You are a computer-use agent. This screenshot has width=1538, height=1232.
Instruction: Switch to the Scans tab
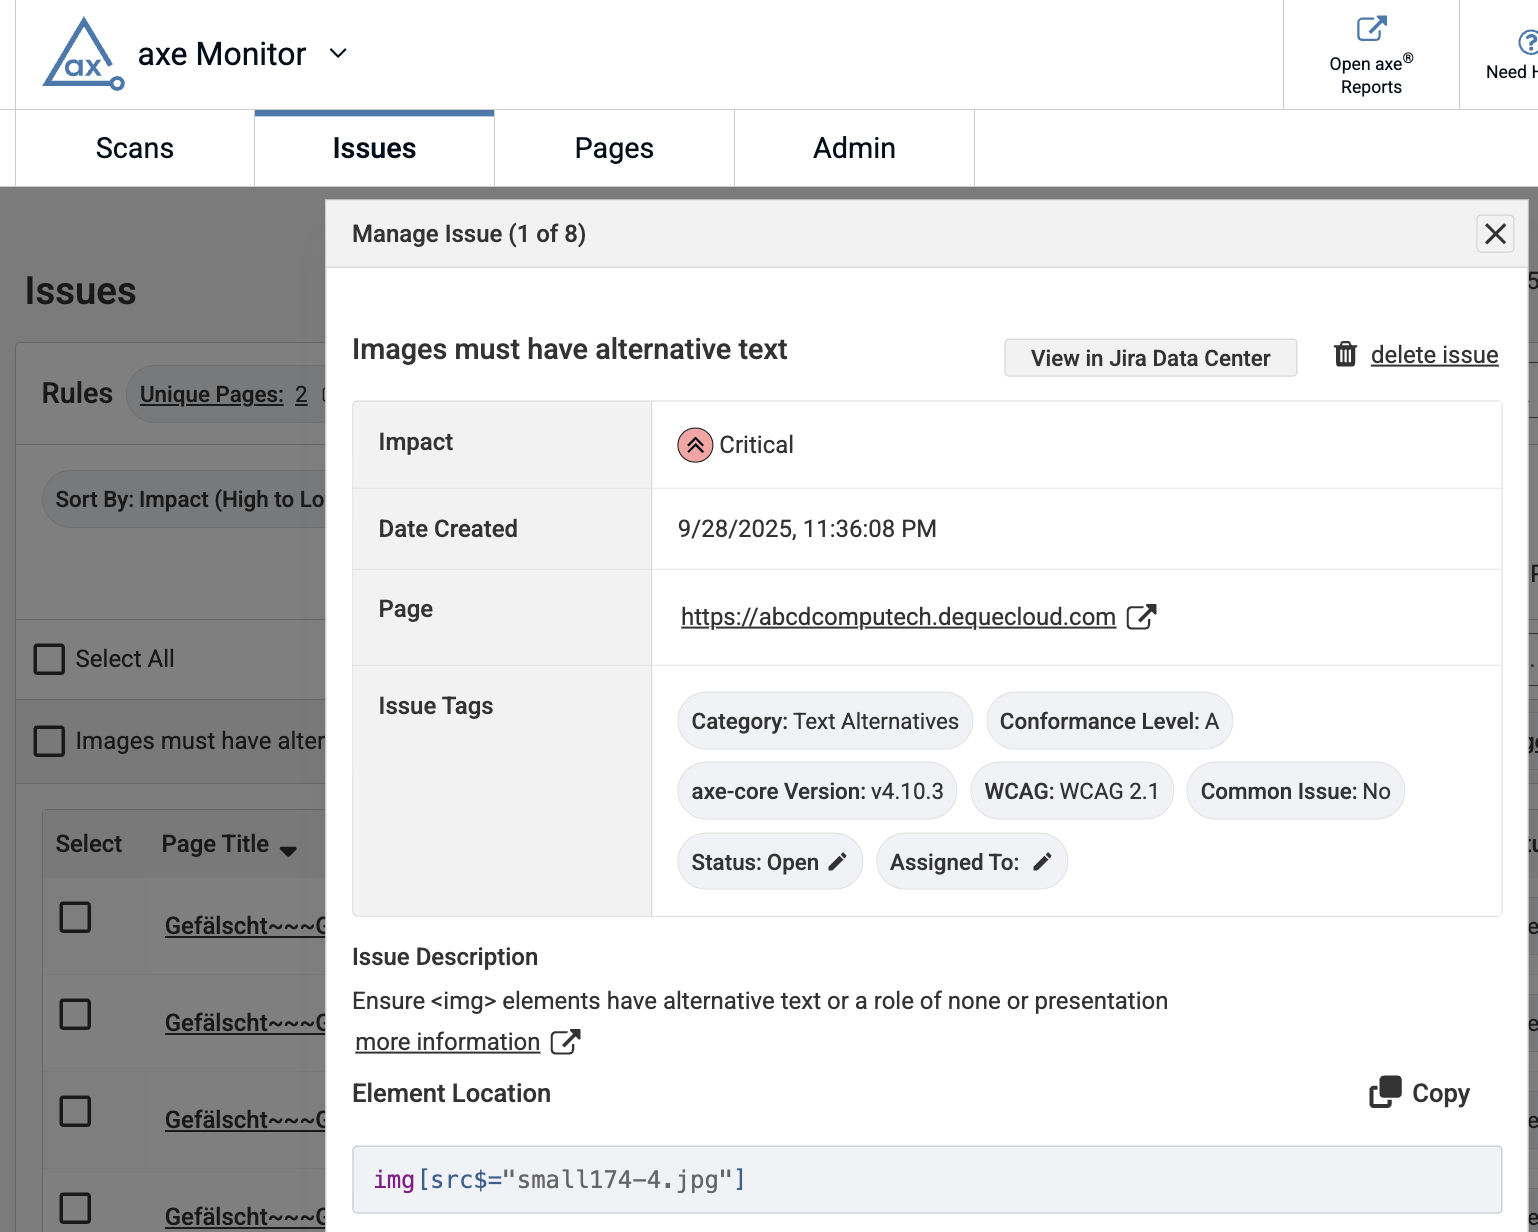tap(134, 147)
